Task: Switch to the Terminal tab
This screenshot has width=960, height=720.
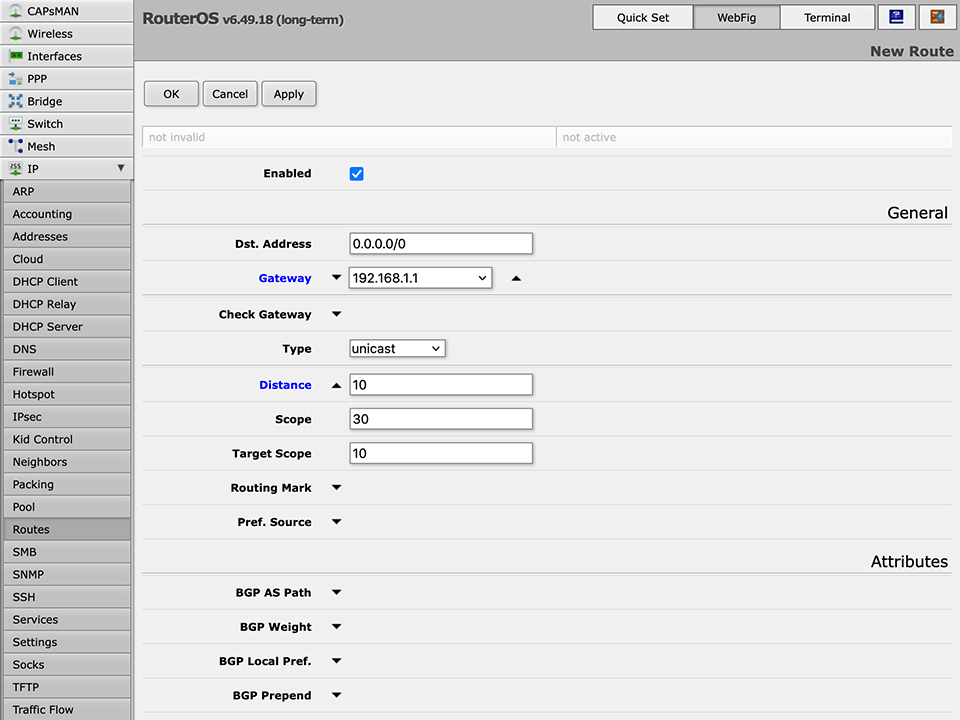Action: 830,17
